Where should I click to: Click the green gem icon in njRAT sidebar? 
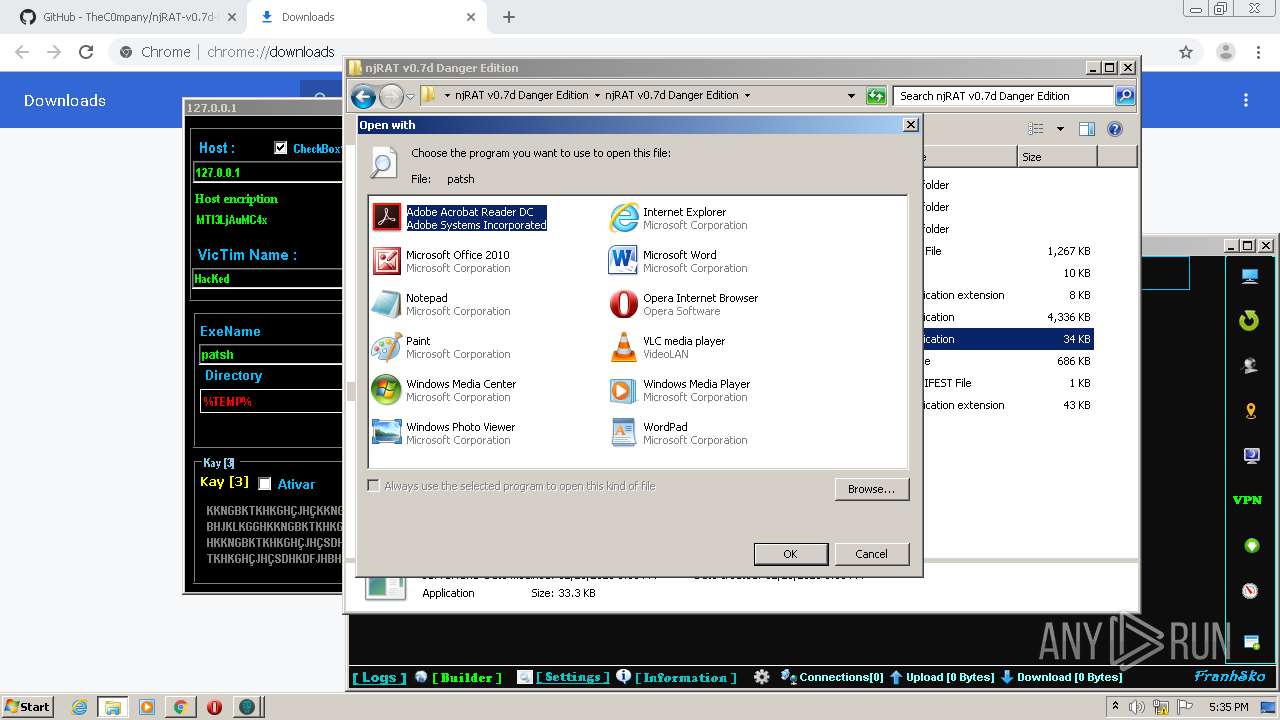[1250, 546]
